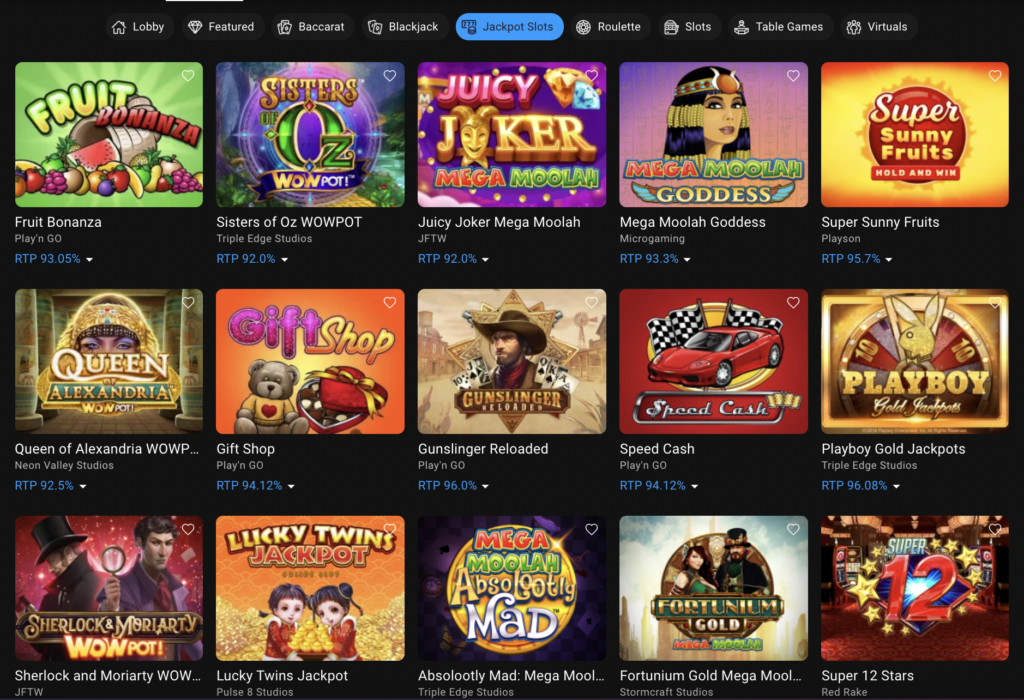Image resolution: width=1024 pixels, height=700 pixels.
Task: Play Juicy Joker Mega Moolah via thumbnail
Action: 512,135
